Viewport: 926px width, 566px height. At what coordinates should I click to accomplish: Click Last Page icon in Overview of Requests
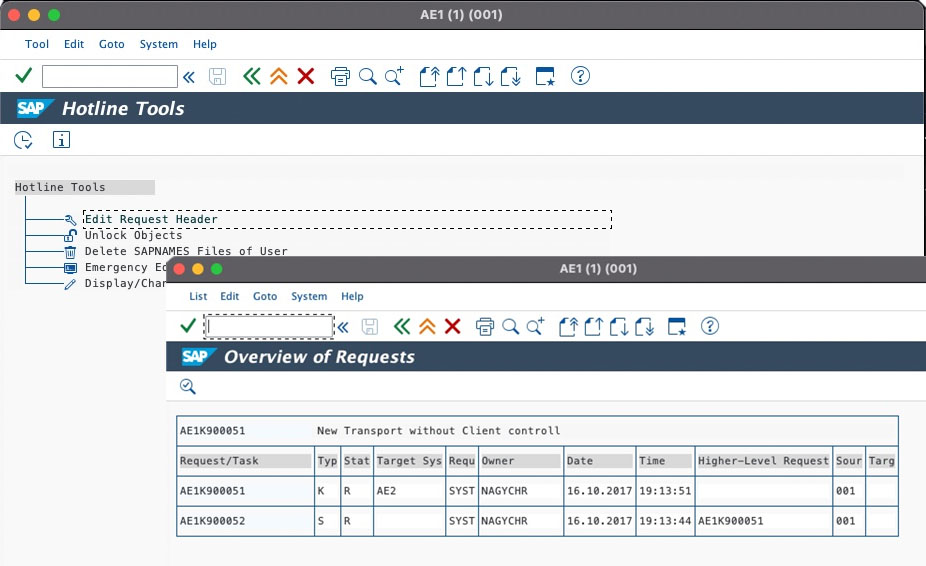[x=645, y=326]
